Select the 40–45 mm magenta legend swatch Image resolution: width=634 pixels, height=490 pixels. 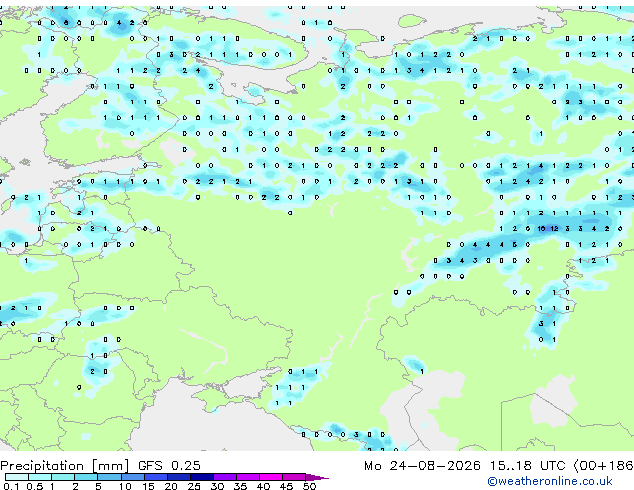pos(271,477)
